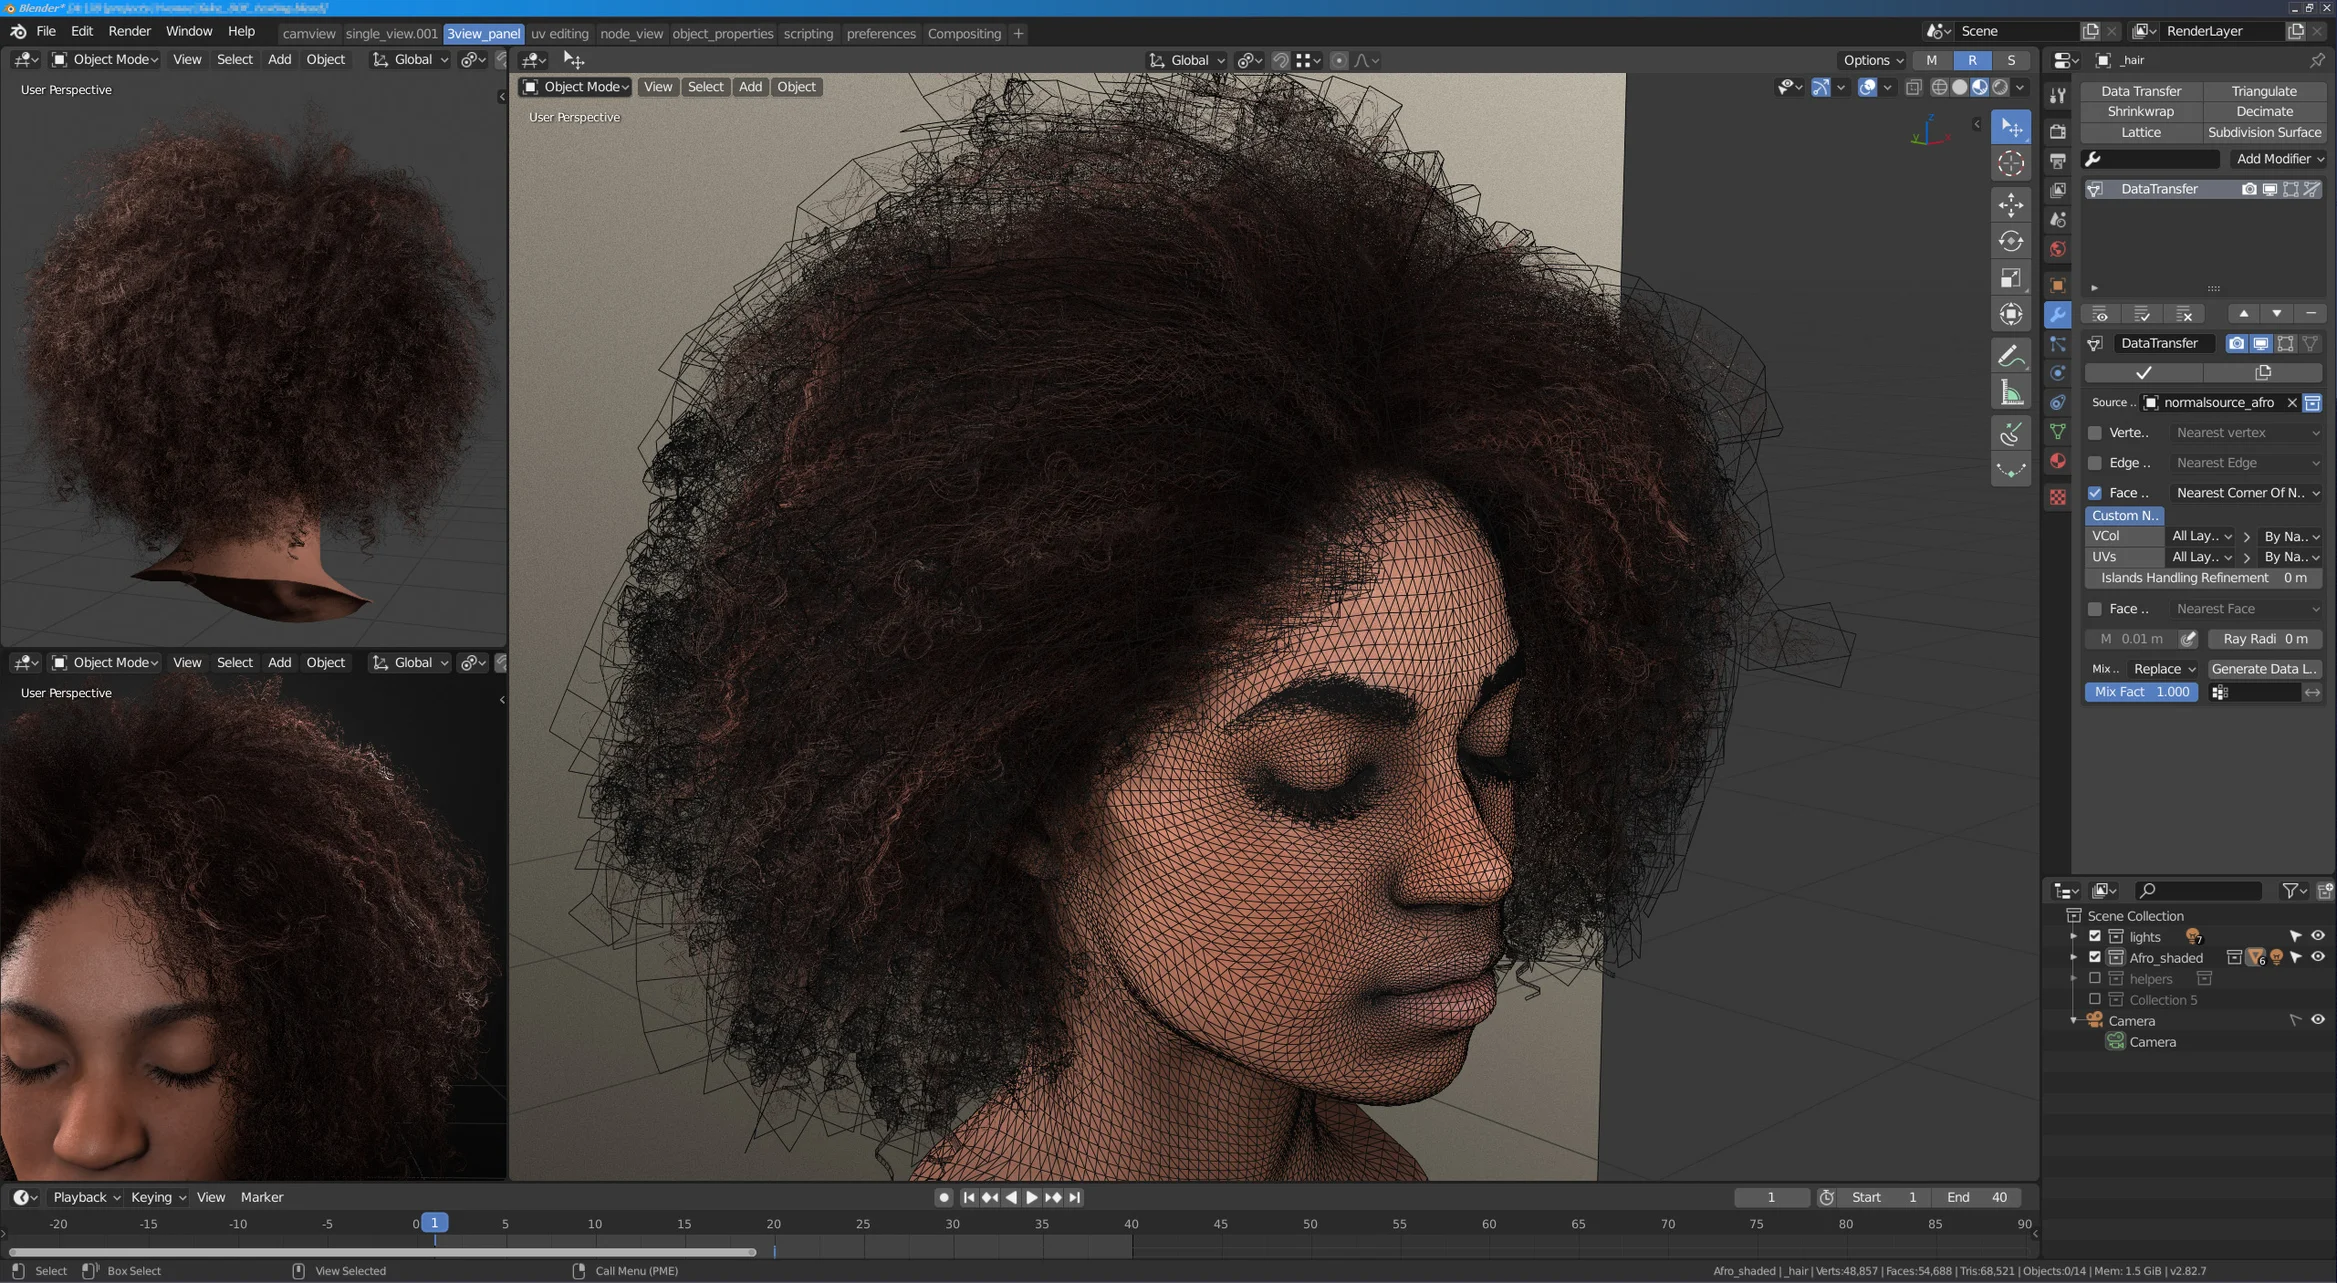This screenshot has height=1283, width=2337.
Task: Open the VCol All Layers dropdown
Action: click(x=2201, y=536)
